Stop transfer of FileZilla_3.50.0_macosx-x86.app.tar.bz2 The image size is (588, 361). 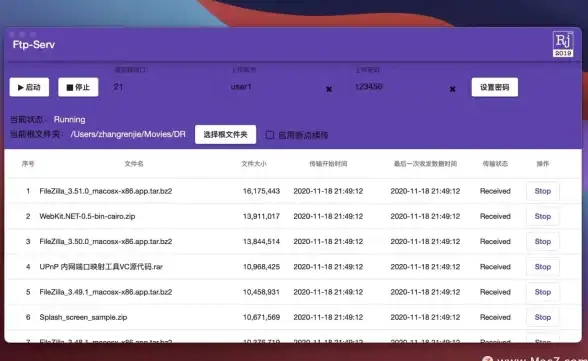[543, 241]
